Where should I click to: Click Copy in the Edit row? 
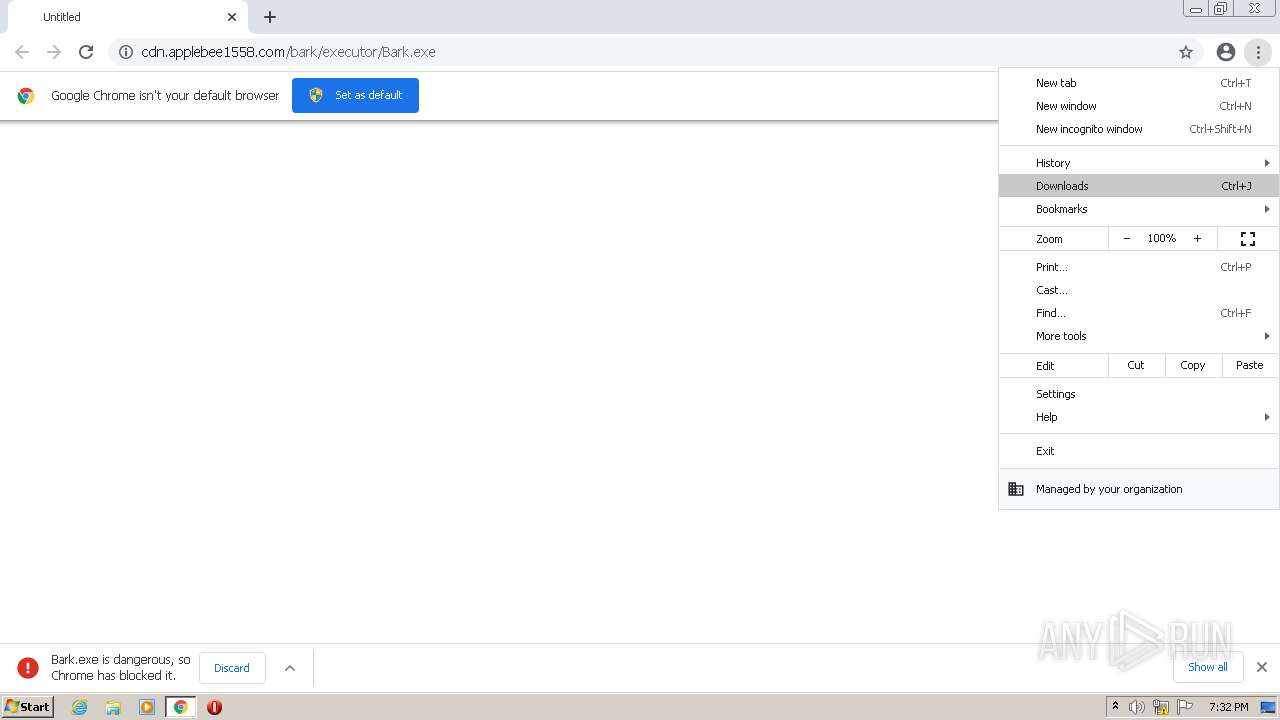pos(1193,365)
